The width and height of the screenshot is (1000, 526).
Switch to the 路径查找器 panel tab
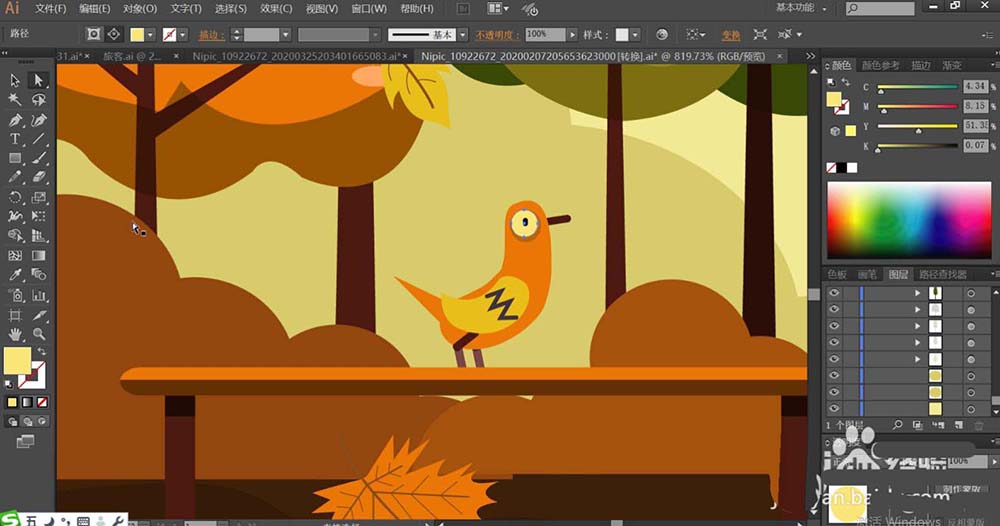point(943,274)
